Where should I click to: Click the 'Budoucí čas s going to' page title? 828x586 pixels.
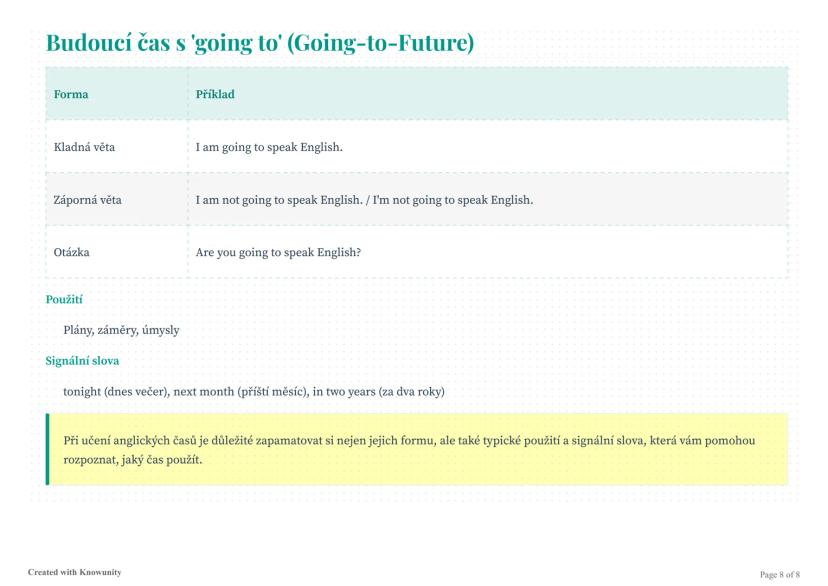[x=259, y=43]
